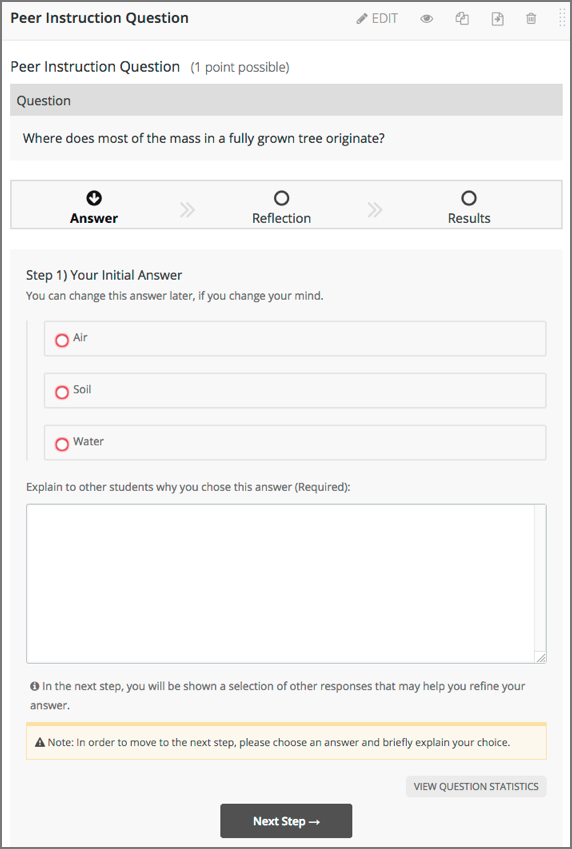The image size is (572, 849).
Task: Select the Air radio option
Action: tap(62, 340)
